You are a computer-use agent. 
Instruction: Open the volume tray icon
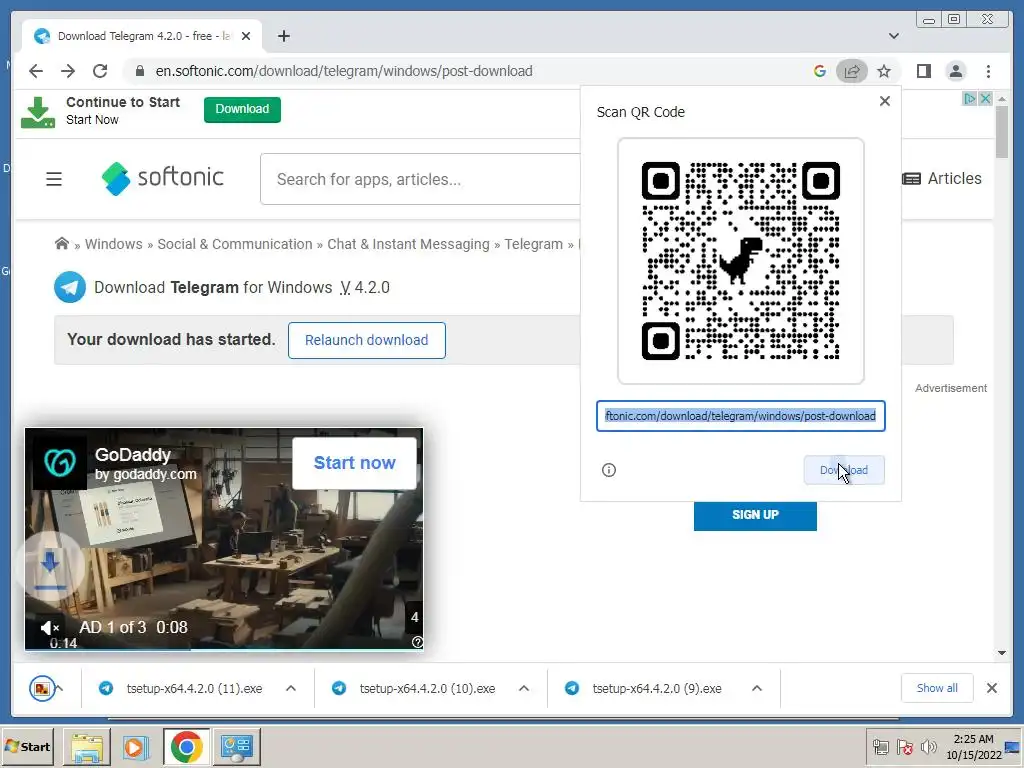pos(928,746)
